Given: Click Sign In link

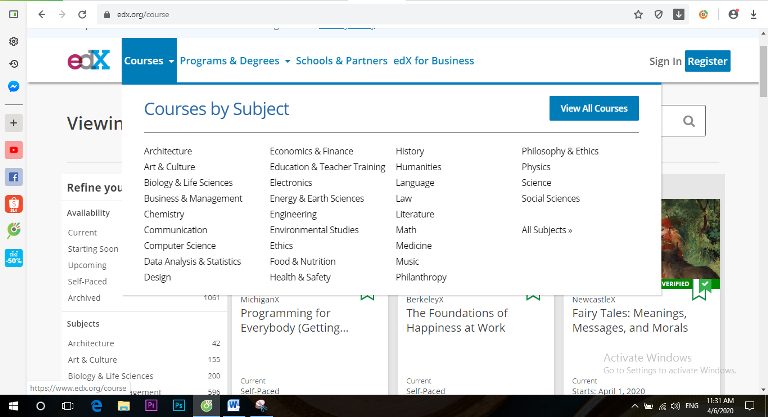Looking at the screenshot, I should click(x=665, y=61).
